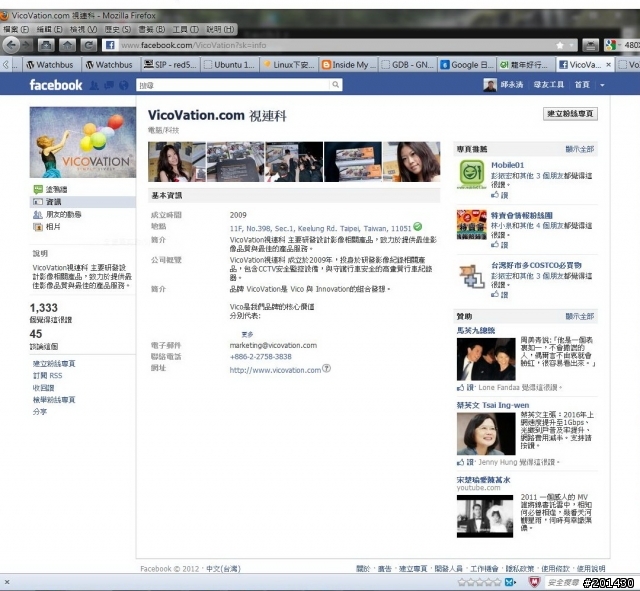Click the youtube.com video thumbnail ad

[x=485, y=516]
